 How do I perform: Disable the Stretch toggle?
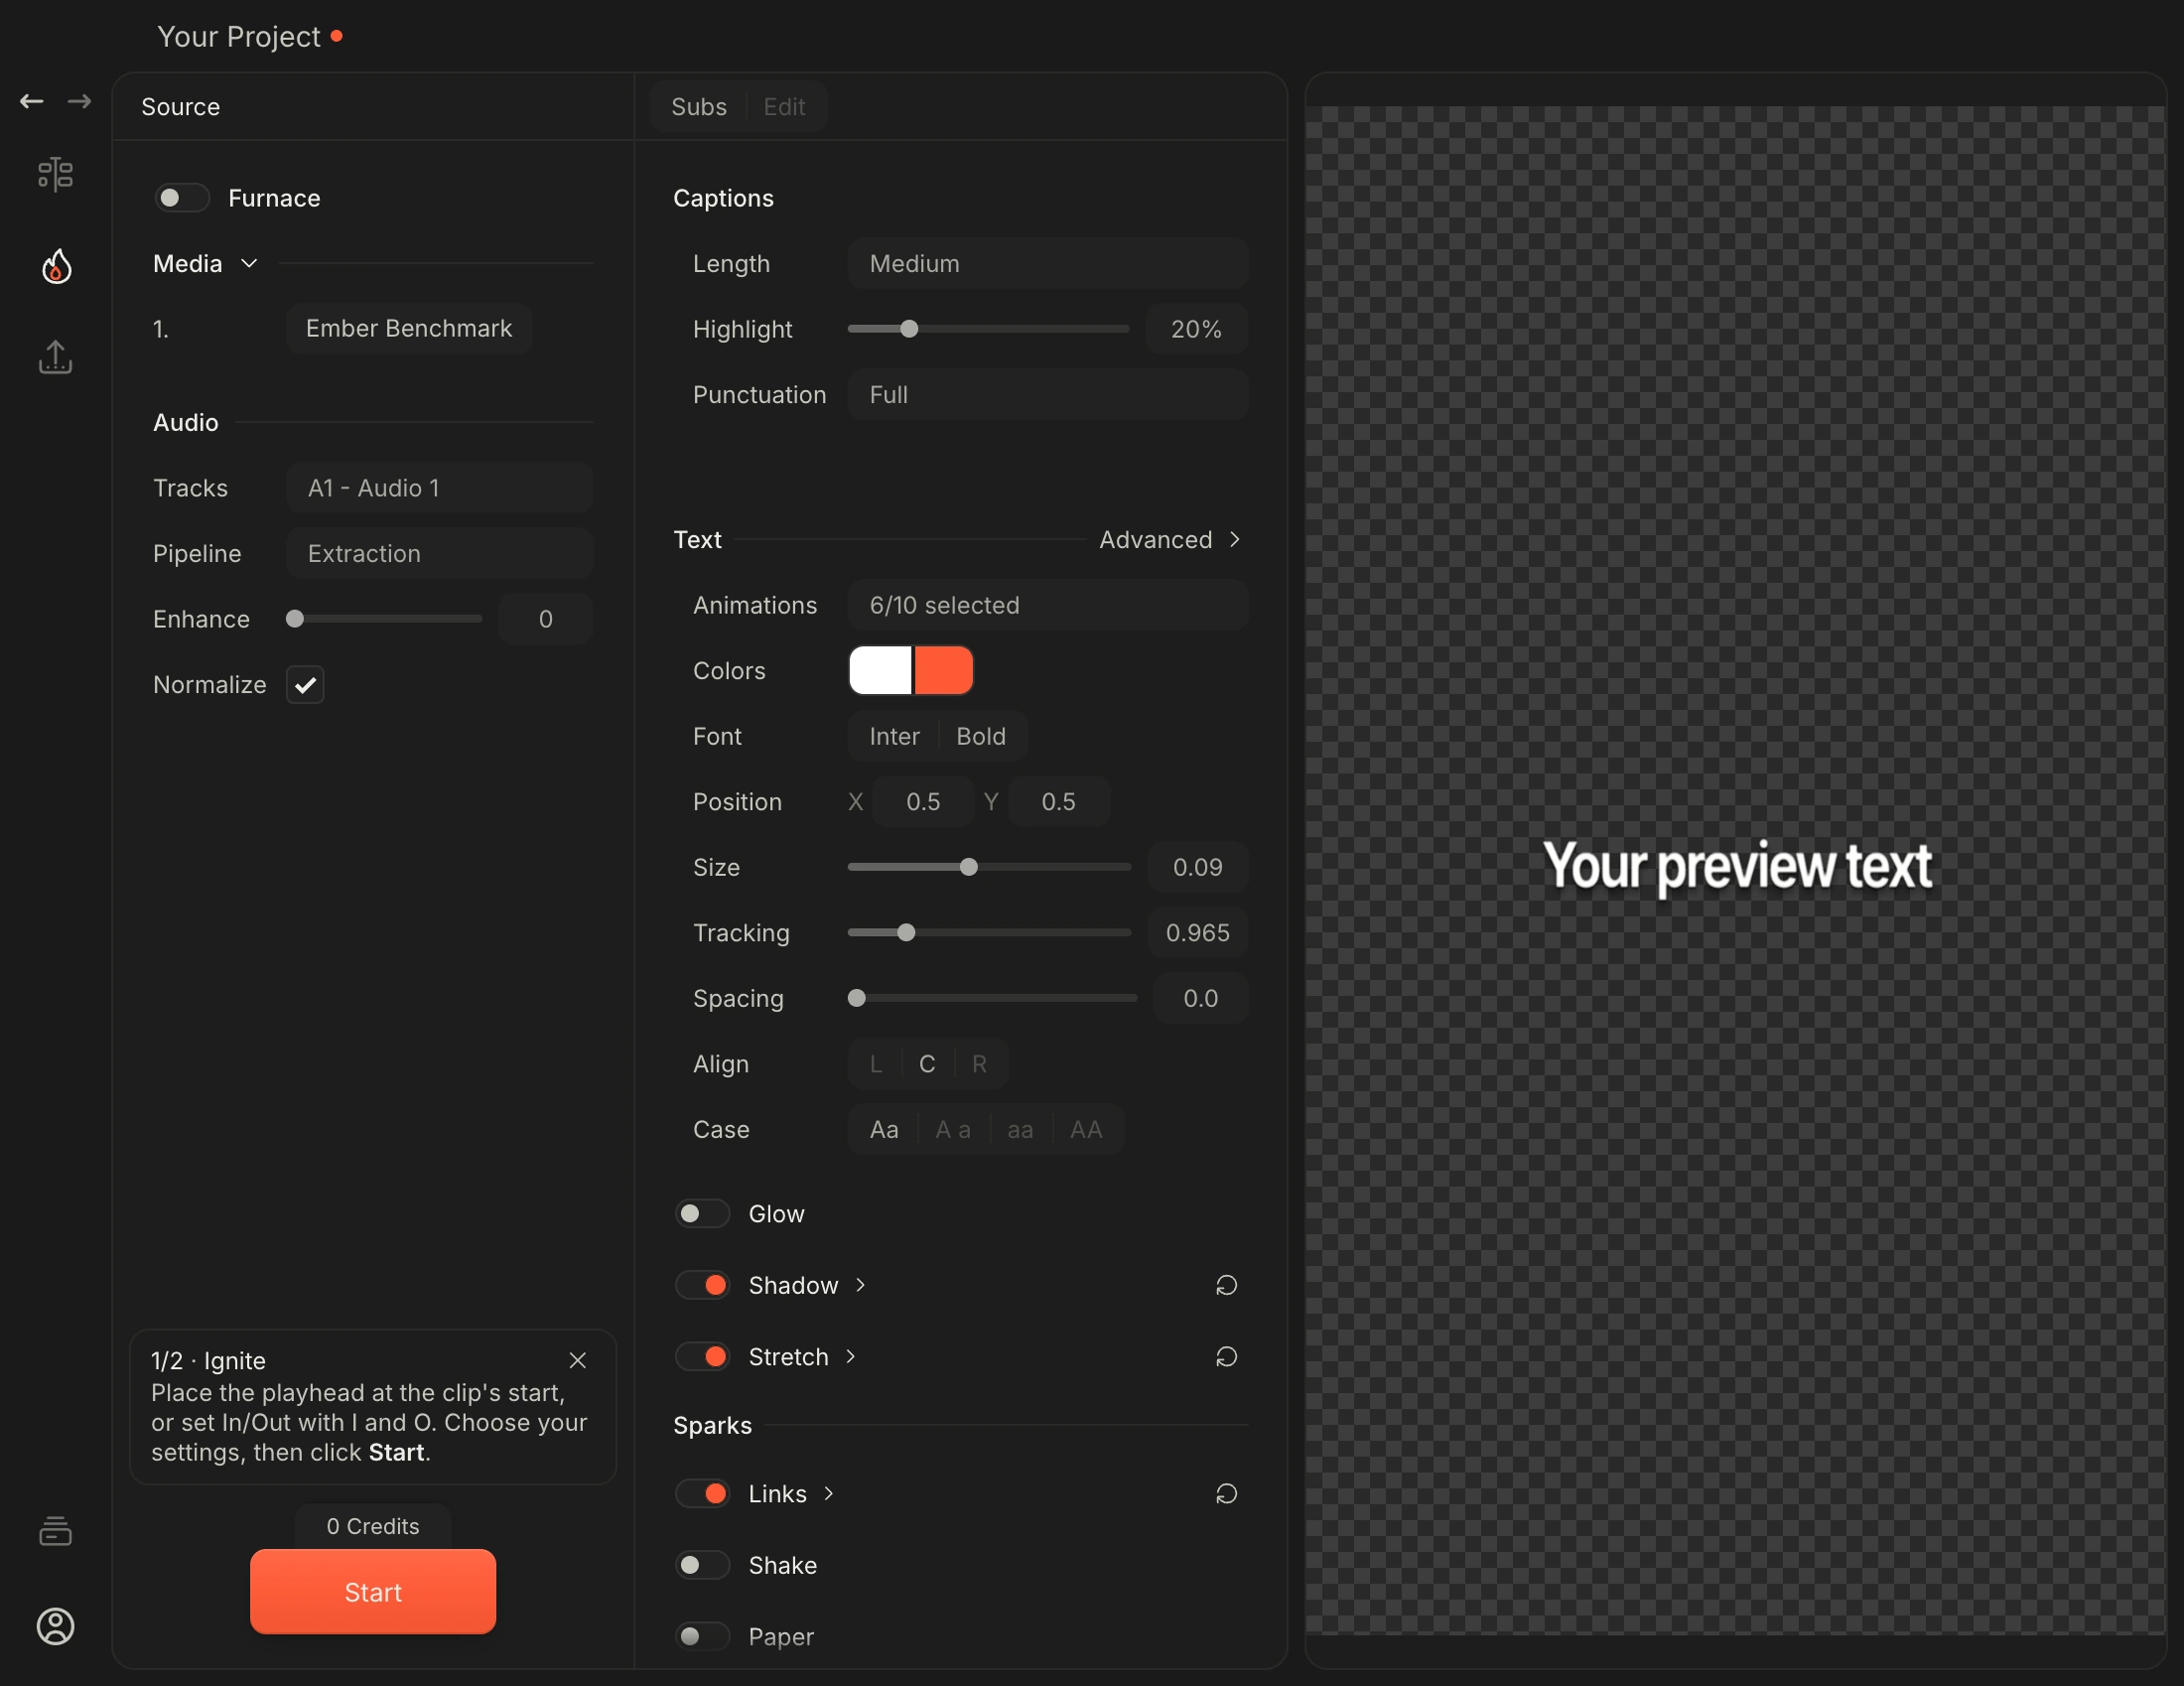click(702, 1357)
